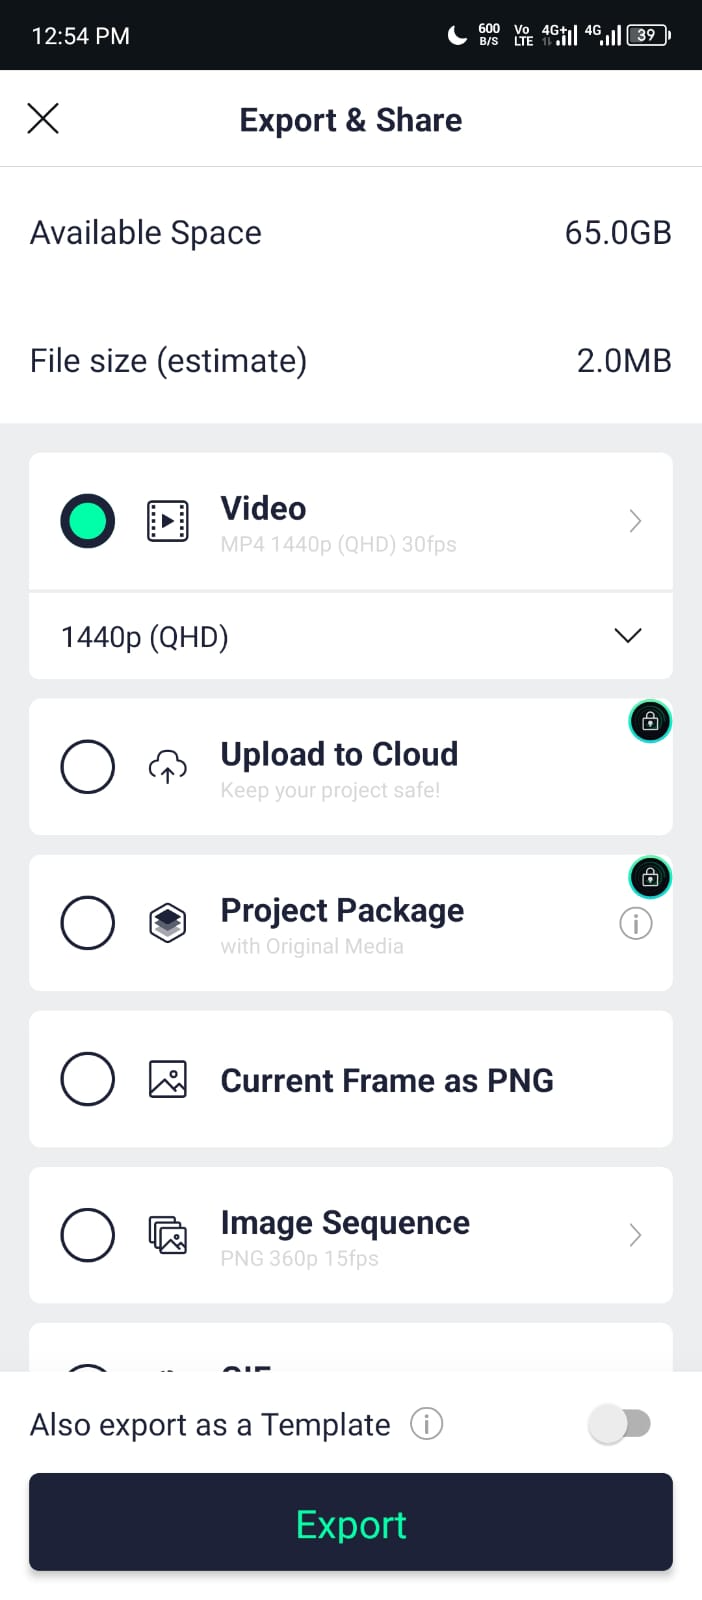Tap the Image Sequence option title
This screenshot has width=702, height=1600.
345,1222
